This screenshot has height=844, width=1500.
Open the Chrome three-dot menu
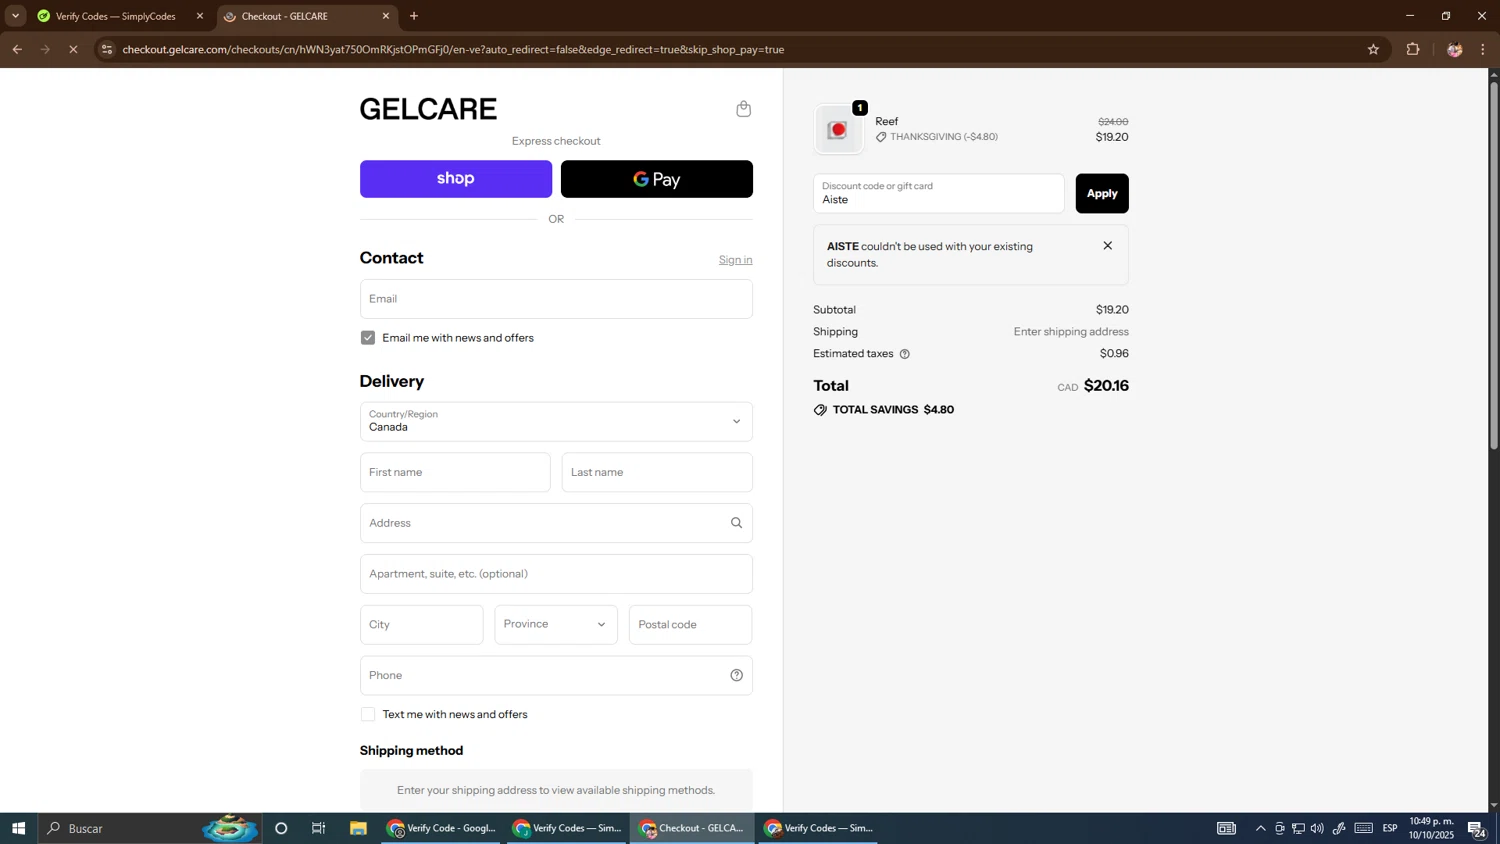[x=1483, y=49]
